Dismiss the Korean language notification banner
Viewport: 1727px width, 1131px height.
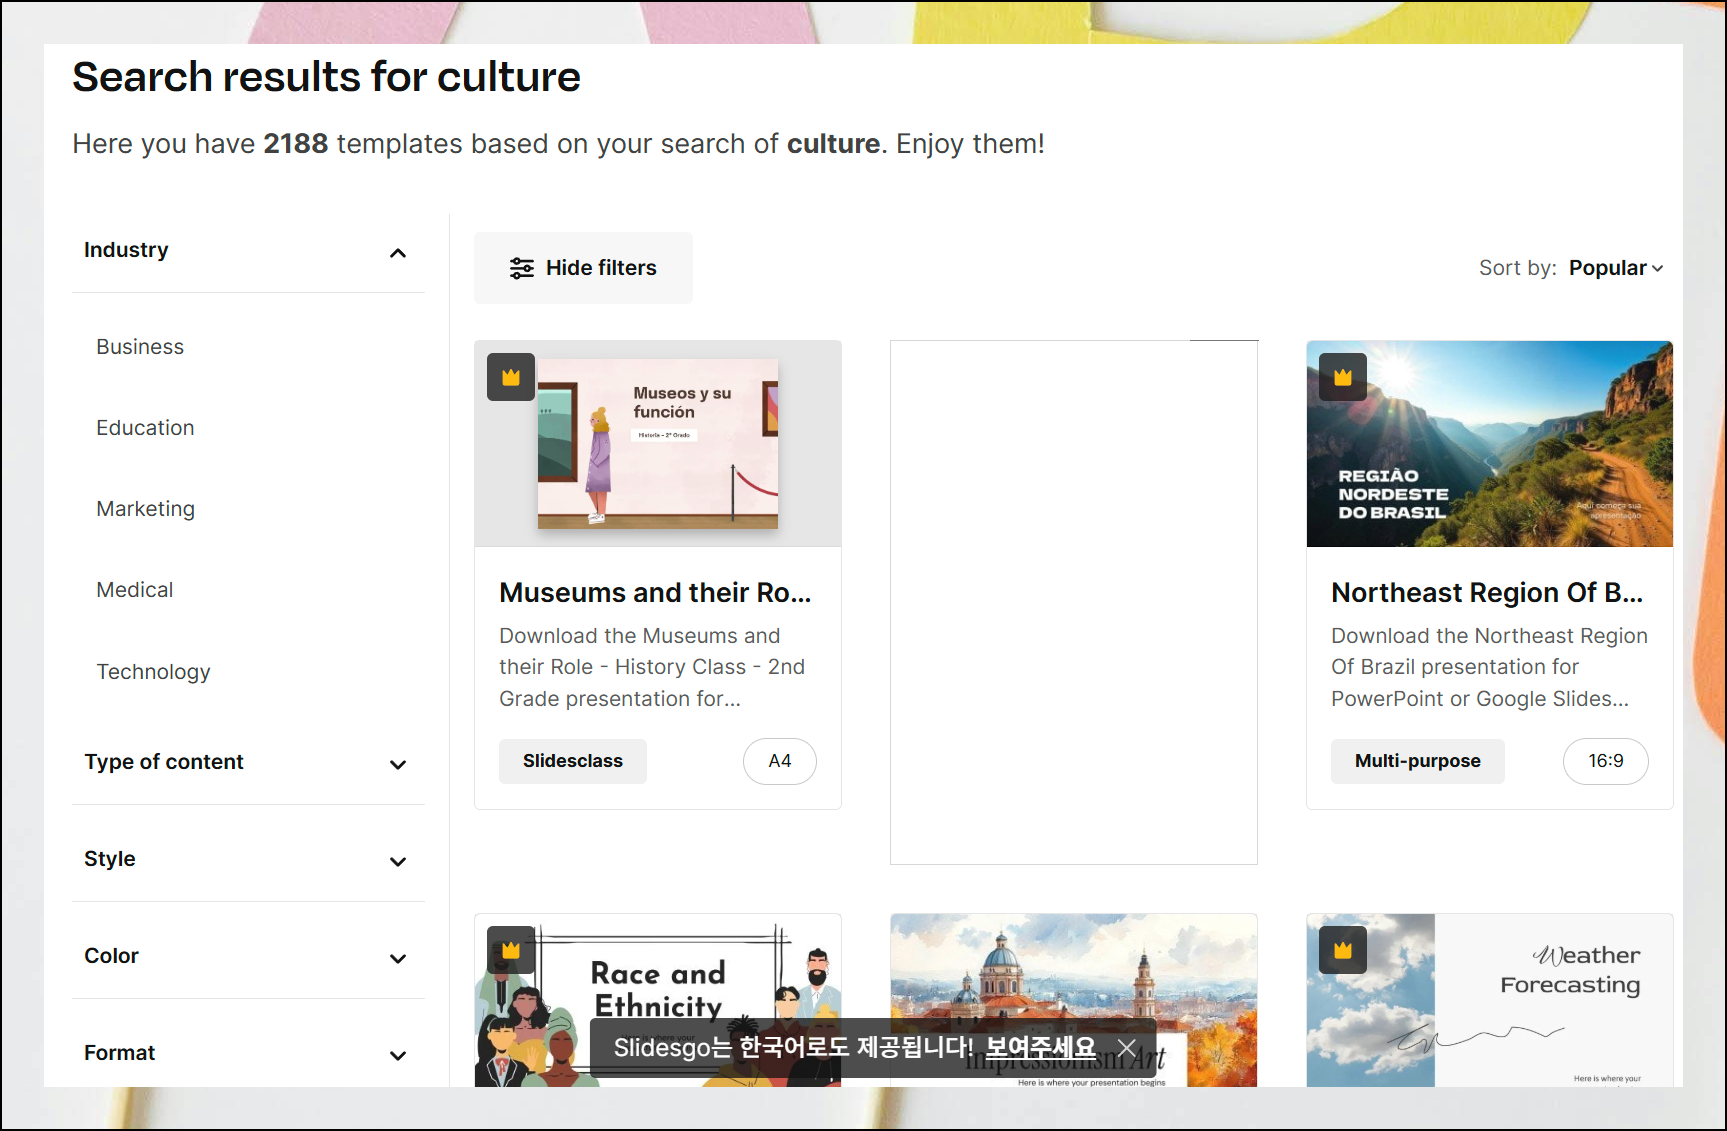click(1127, 1048)
